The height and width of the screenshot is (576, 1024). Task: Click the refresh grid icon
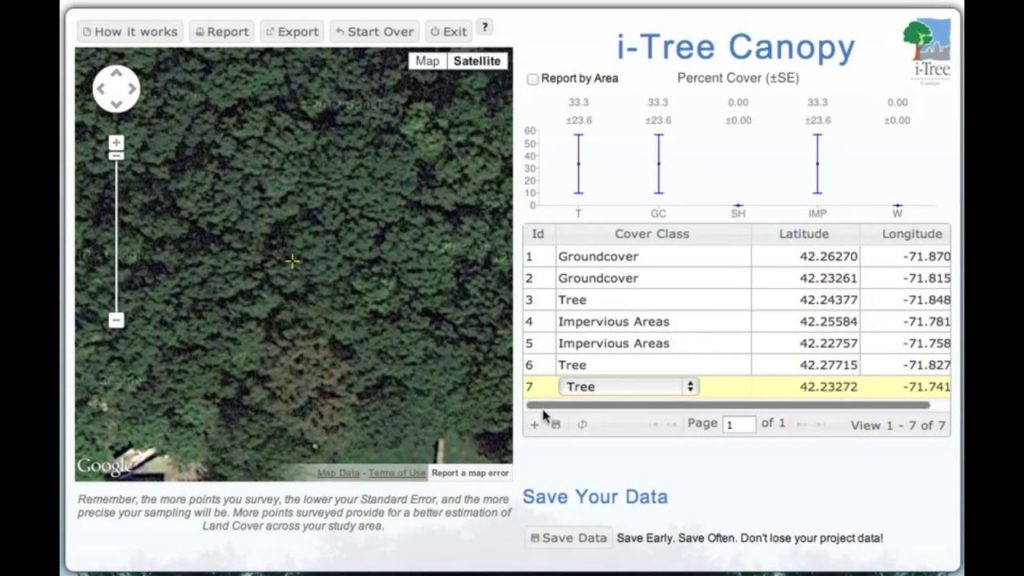pos(582,424)
